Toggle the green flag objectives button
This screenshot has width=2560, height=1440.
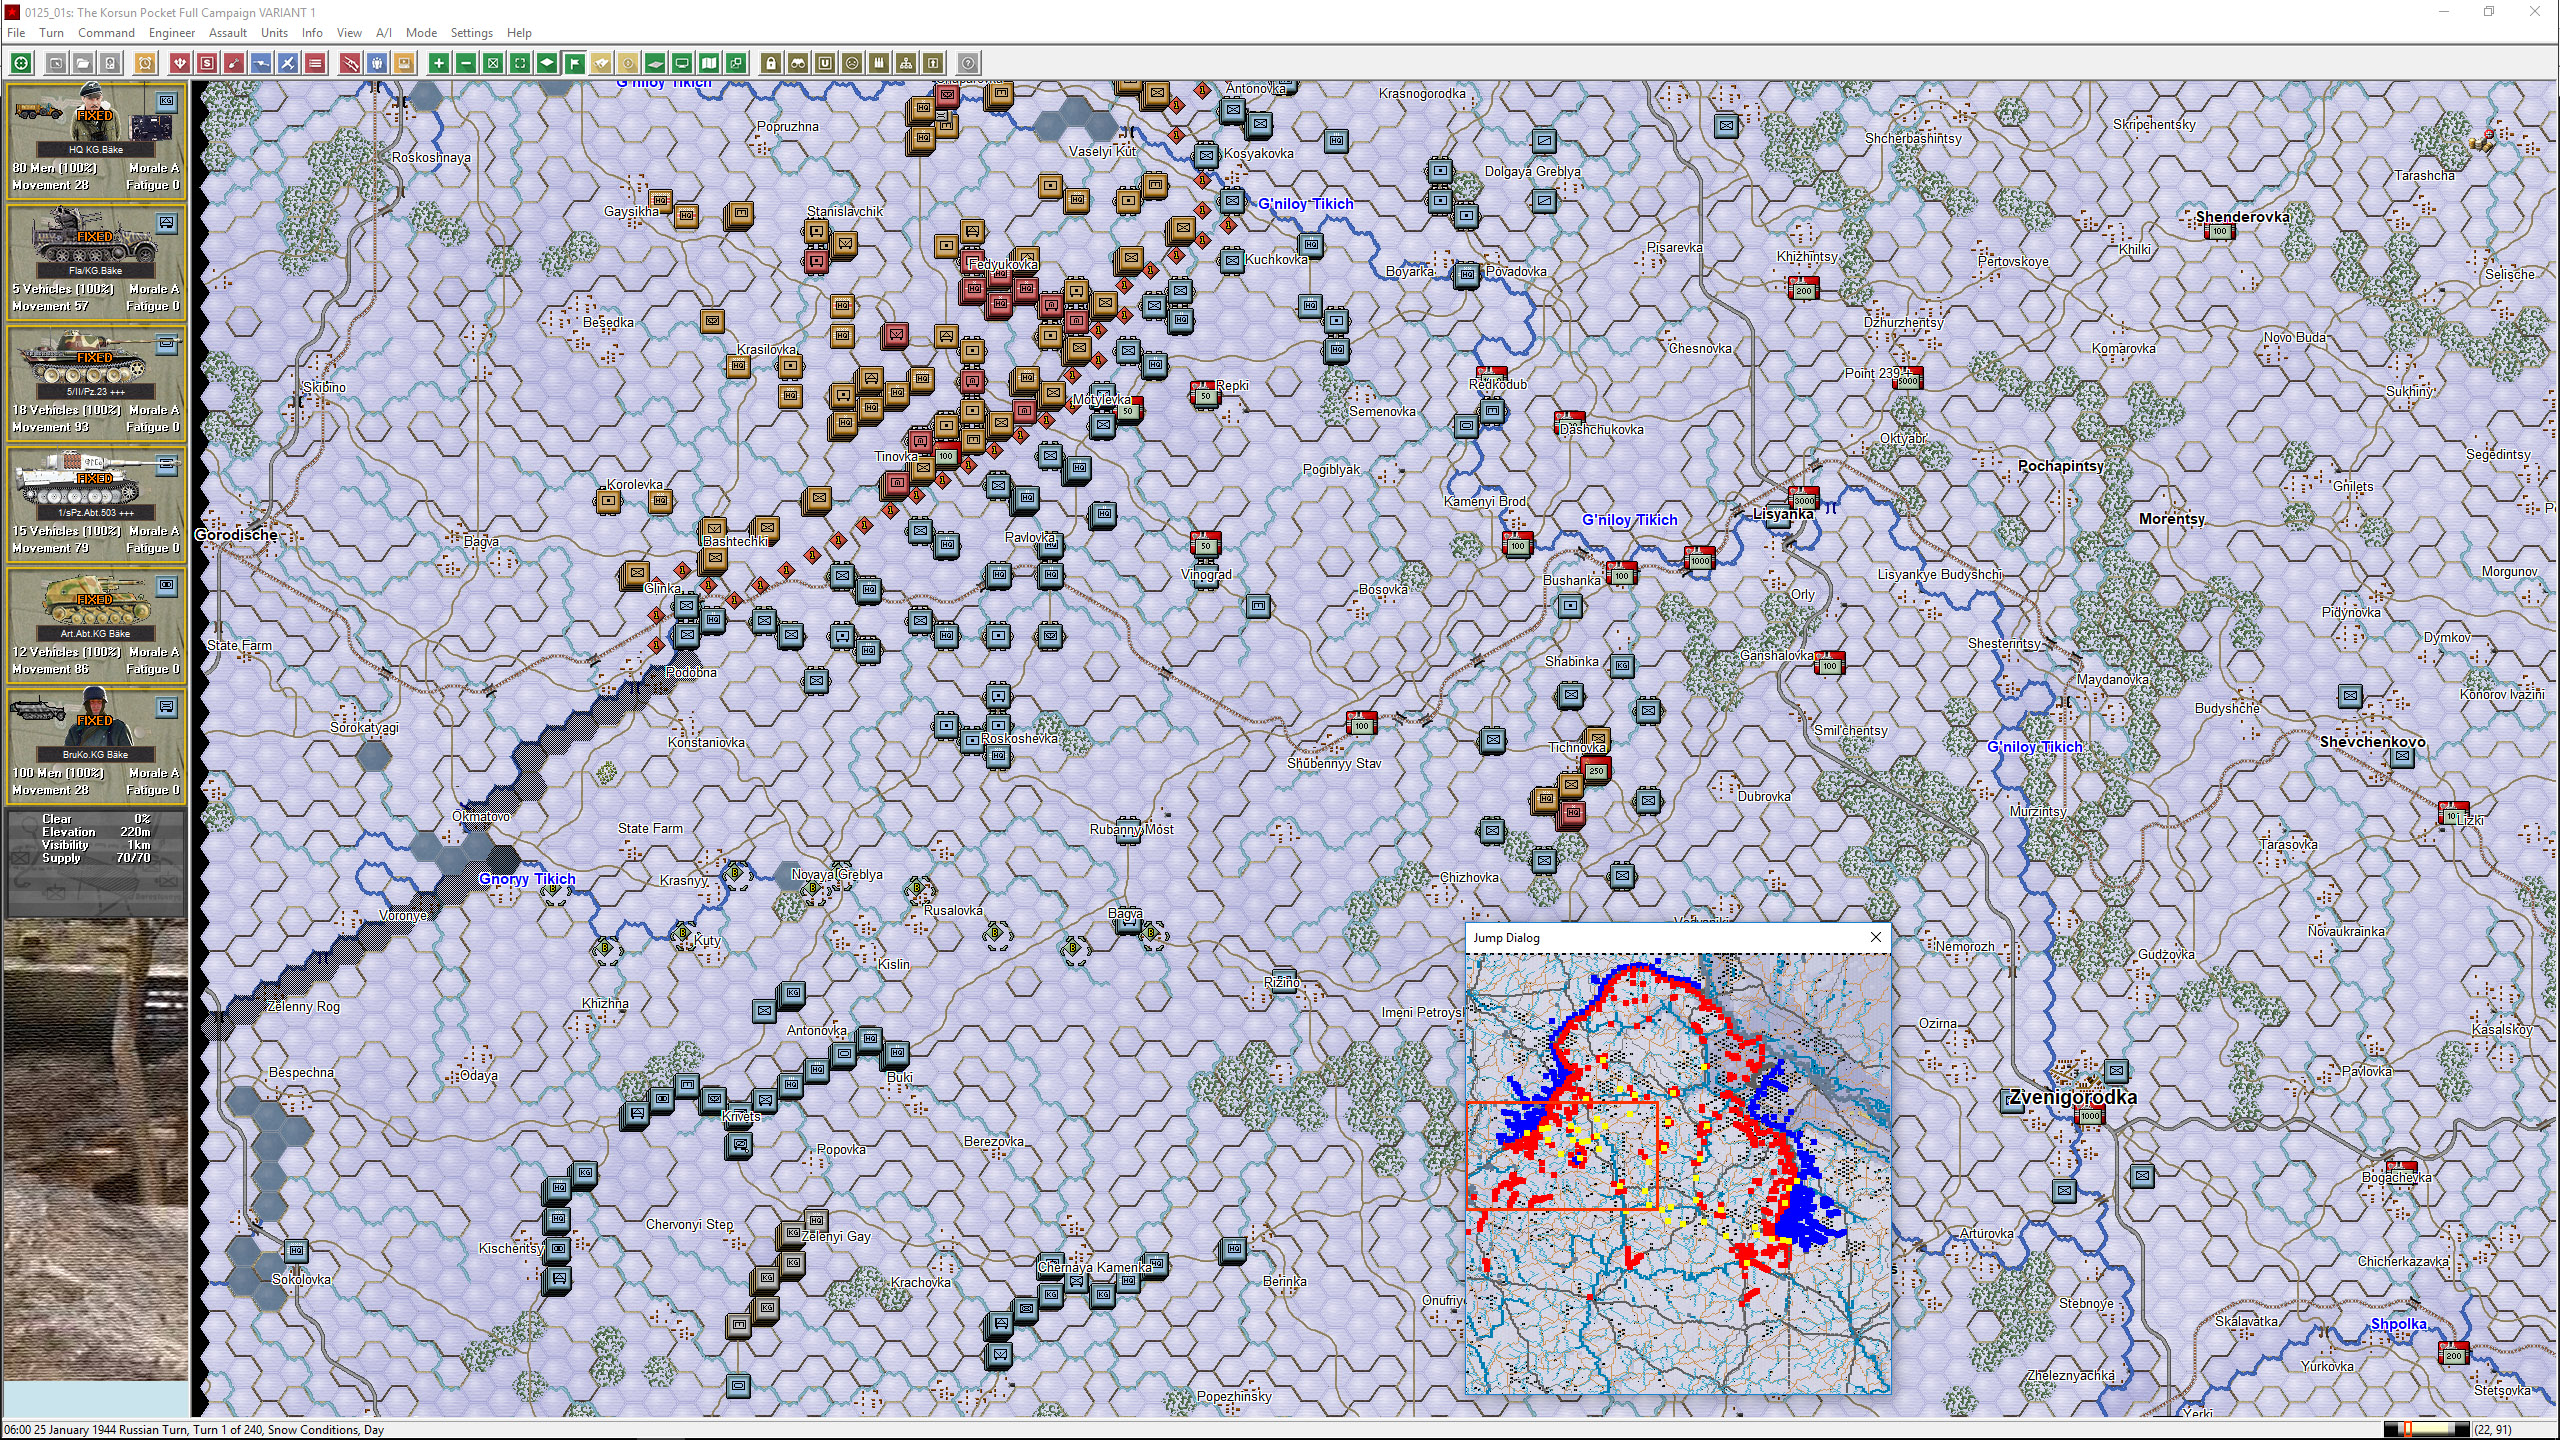point(574,63)
